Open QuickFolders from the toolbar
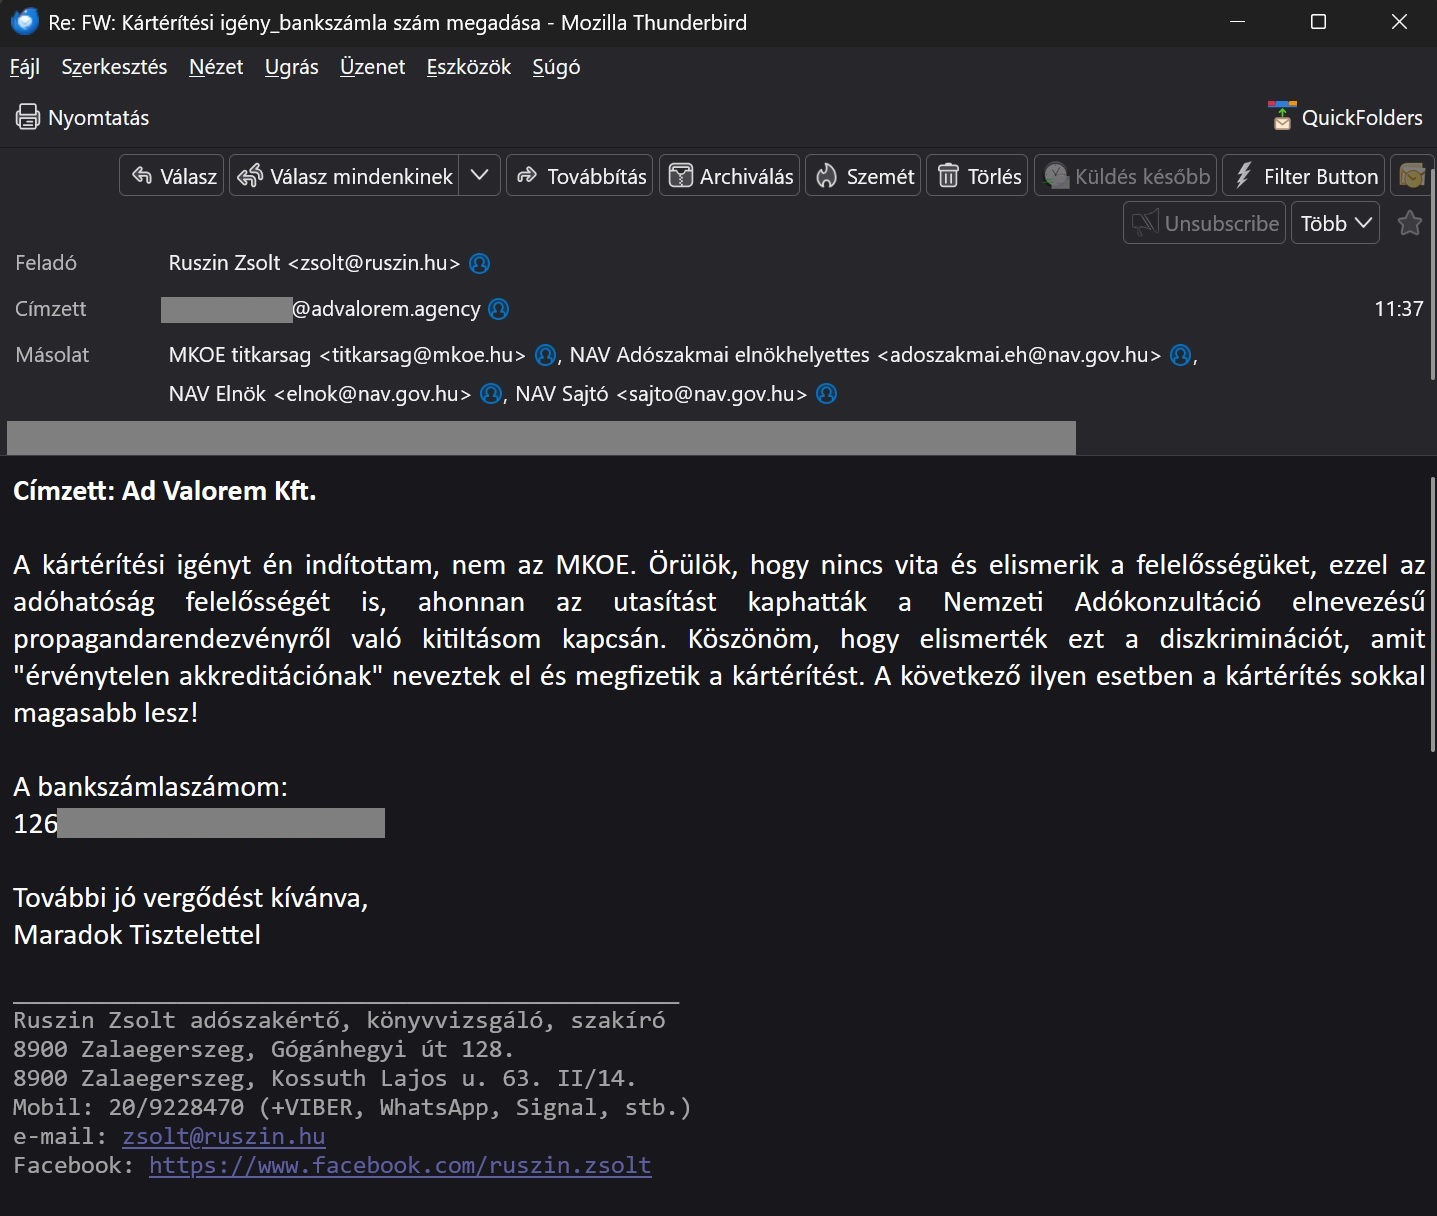 pos(1345,118)
